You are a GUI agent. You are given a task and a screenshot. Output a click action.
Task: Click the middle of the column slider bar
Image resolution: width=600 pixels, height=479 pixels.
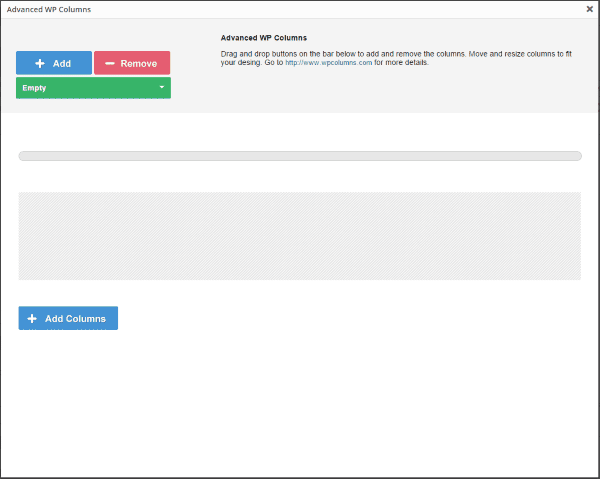pyautogui.click(x=300, y=156)
